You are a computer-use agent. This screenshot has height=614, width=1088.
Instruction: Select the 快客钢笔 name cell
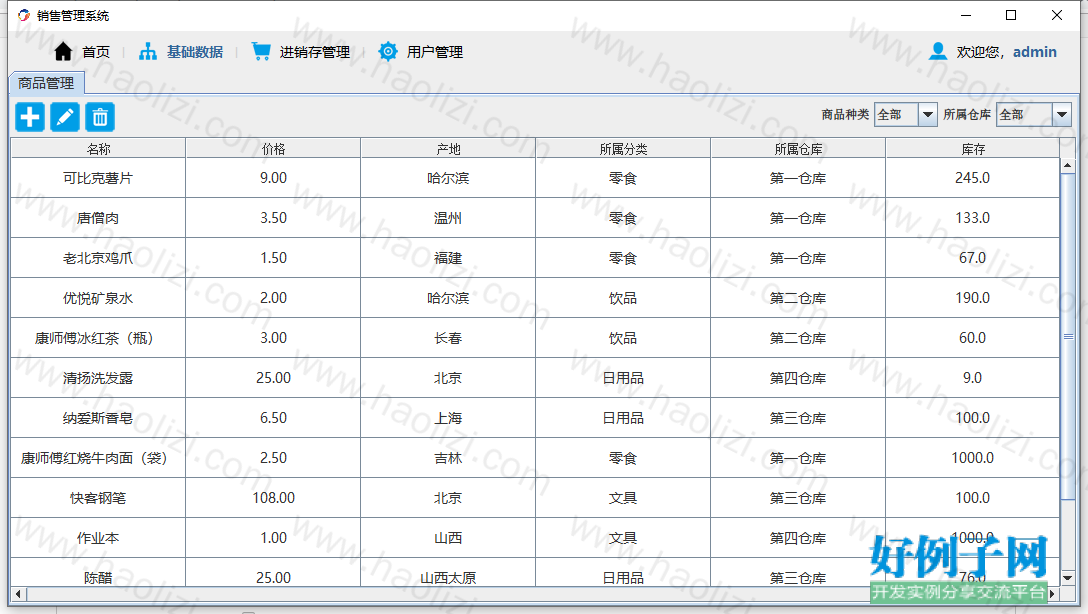(98, 498)
